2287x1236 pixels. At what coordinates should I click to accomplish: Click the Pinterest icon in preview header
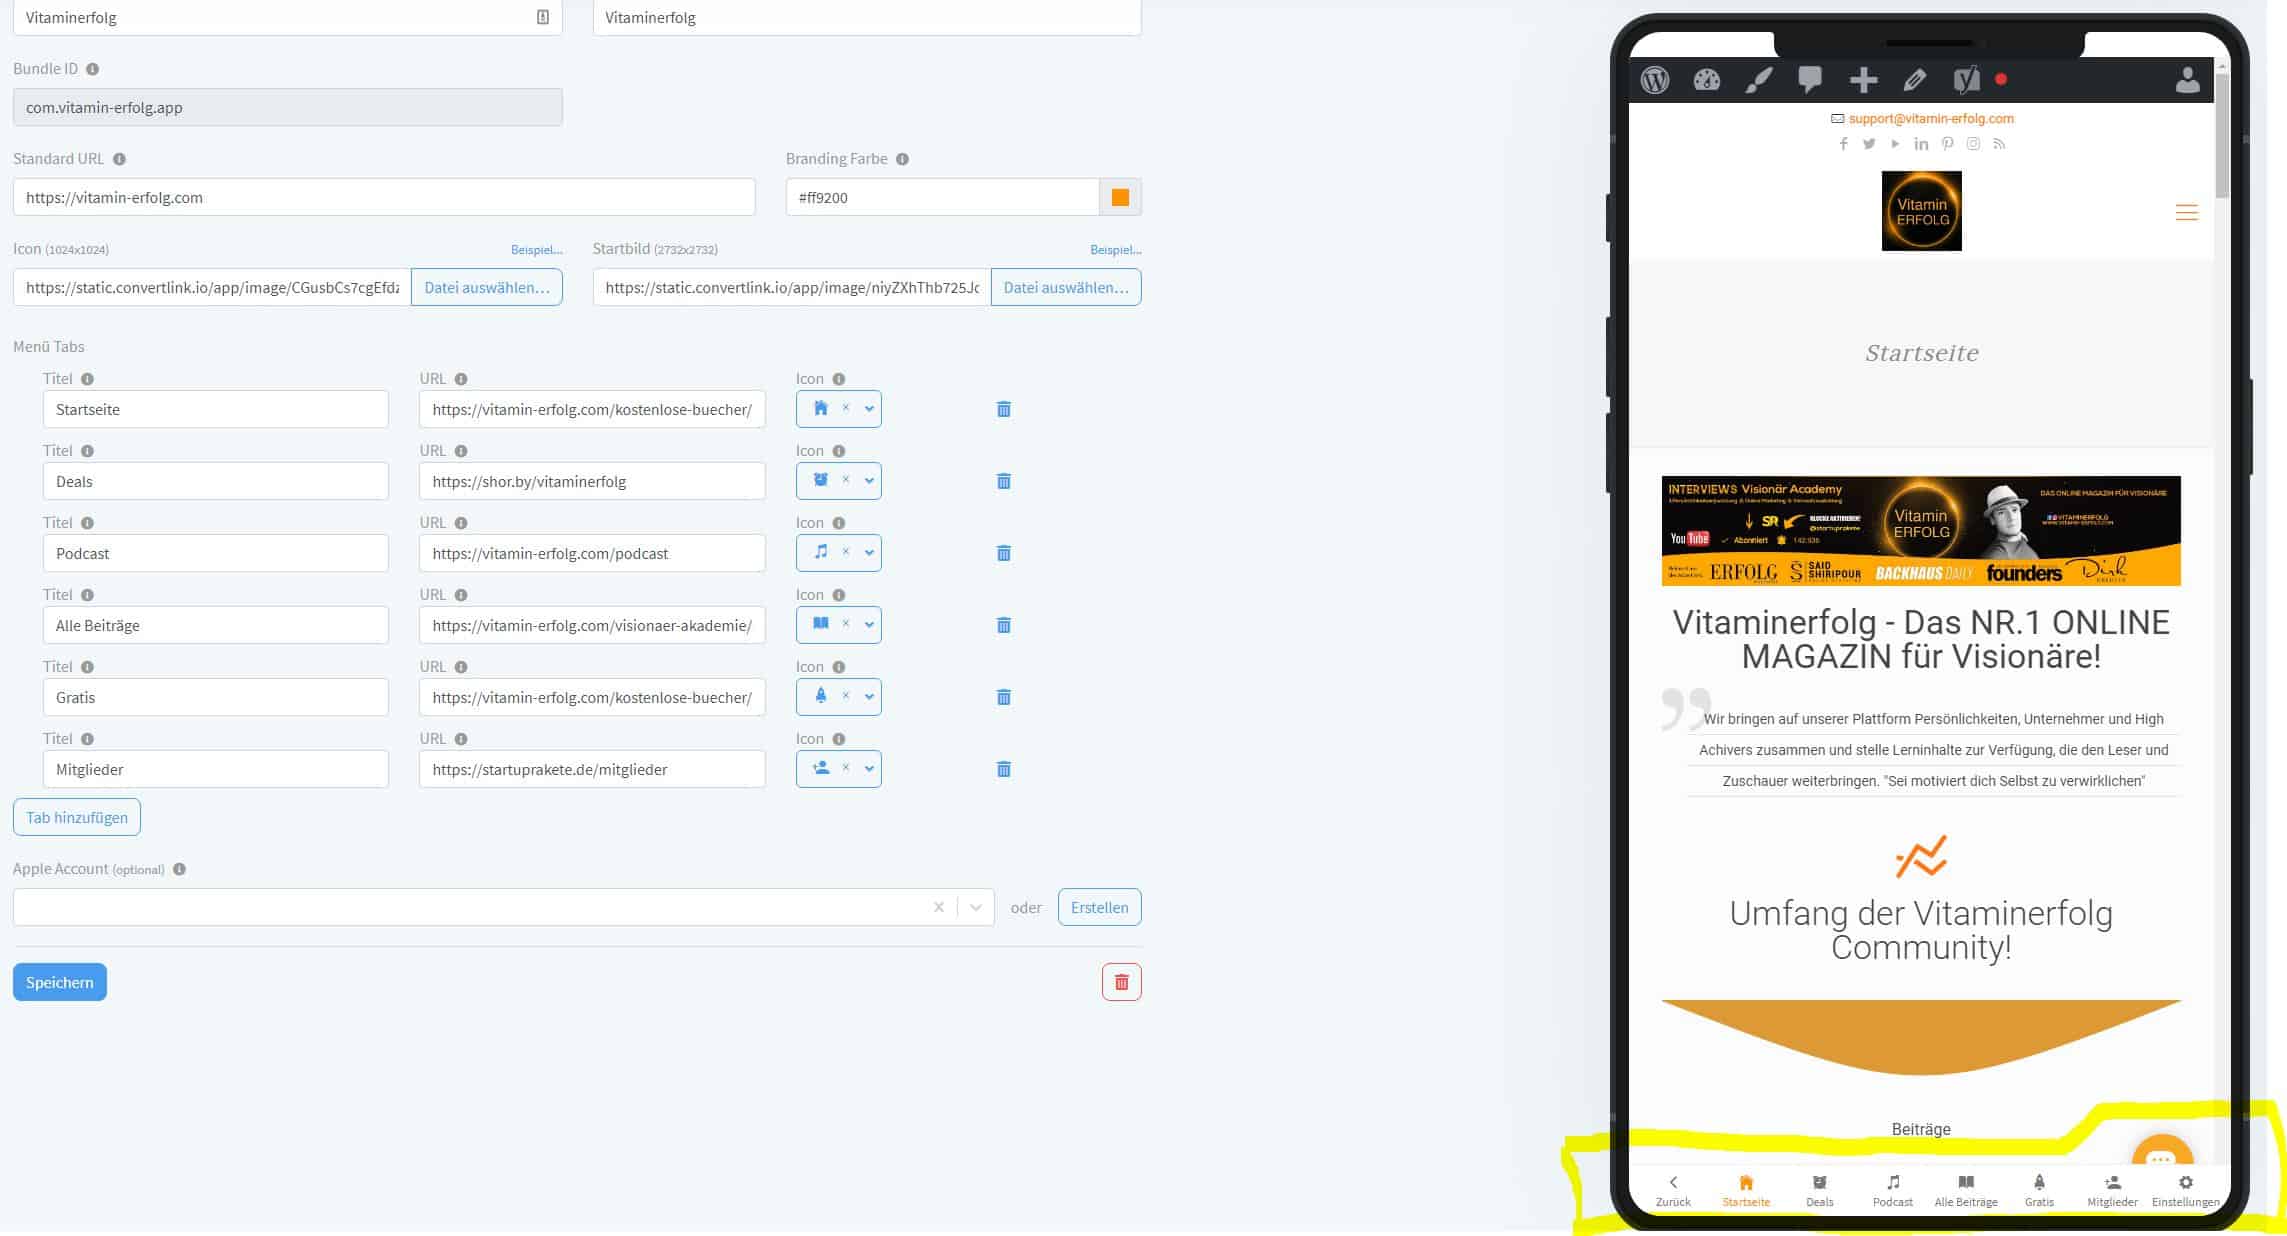[1947, 144]
